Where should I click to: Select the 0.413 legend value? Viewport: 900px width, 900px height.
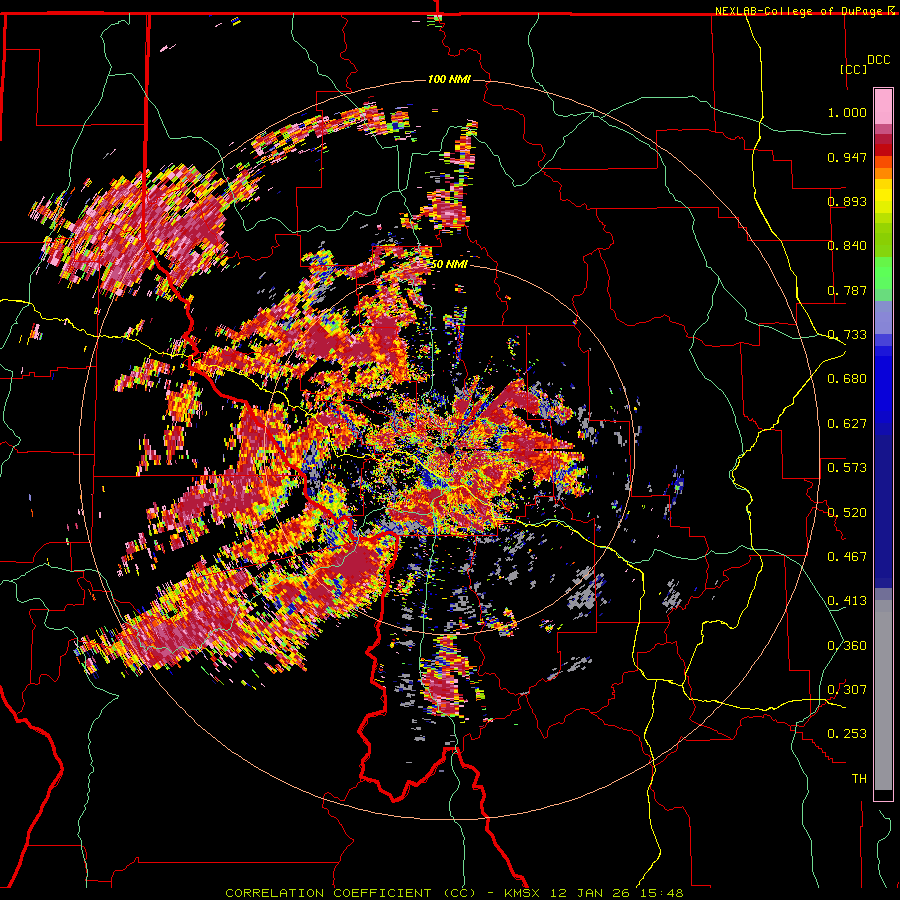[847, 601]
